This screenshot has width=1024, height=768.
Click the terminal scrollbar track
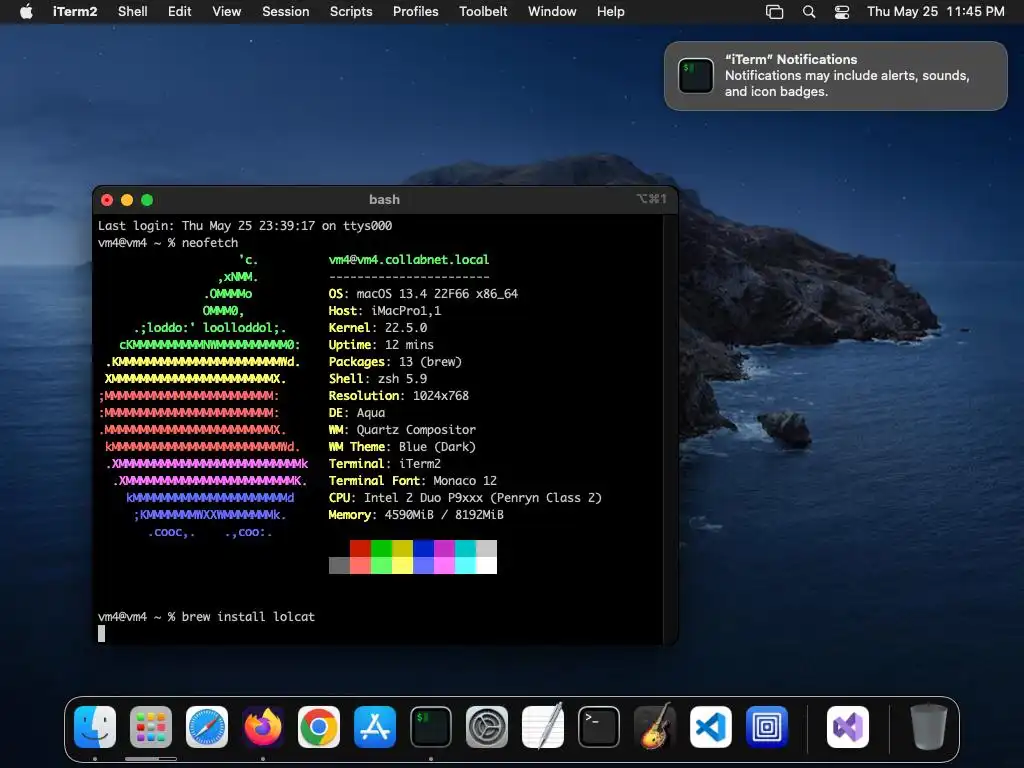coord(668,428)
